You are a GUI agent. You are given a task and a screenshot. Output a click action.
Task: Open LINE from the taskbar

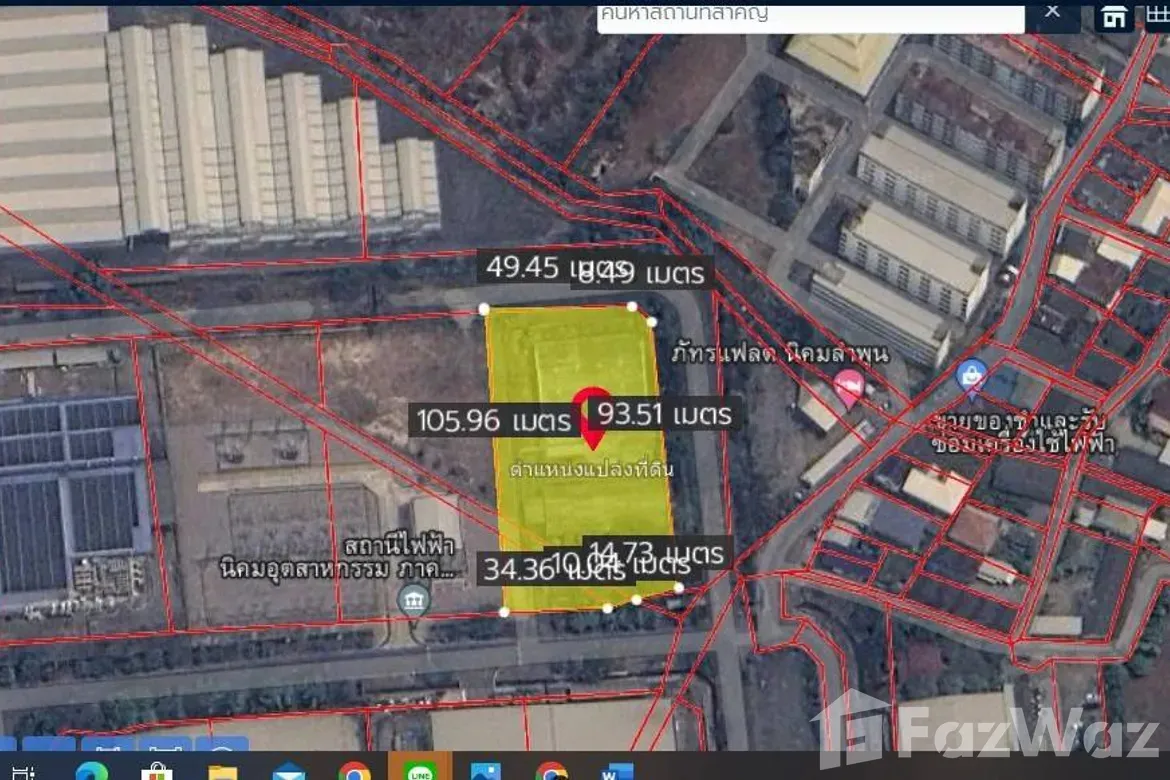coord(420,769)
